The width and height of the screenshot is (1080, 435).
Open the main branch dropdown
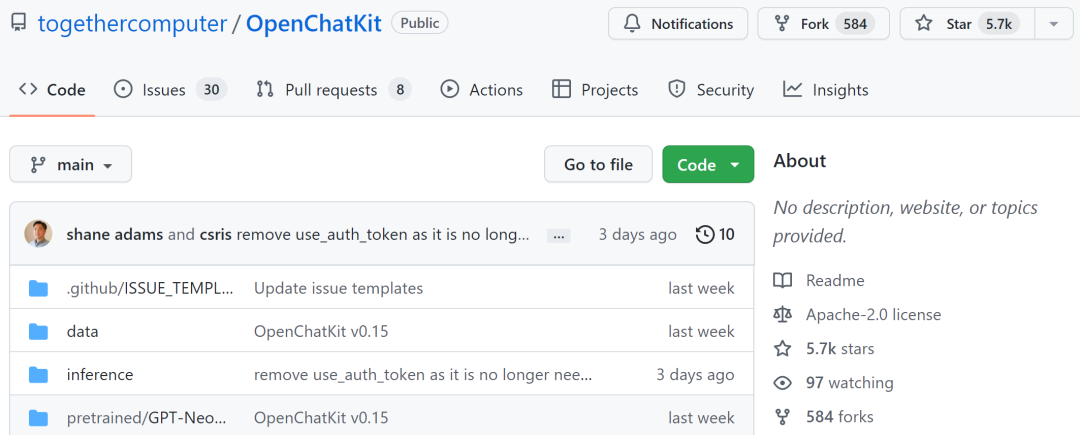[x=70, y=165]
